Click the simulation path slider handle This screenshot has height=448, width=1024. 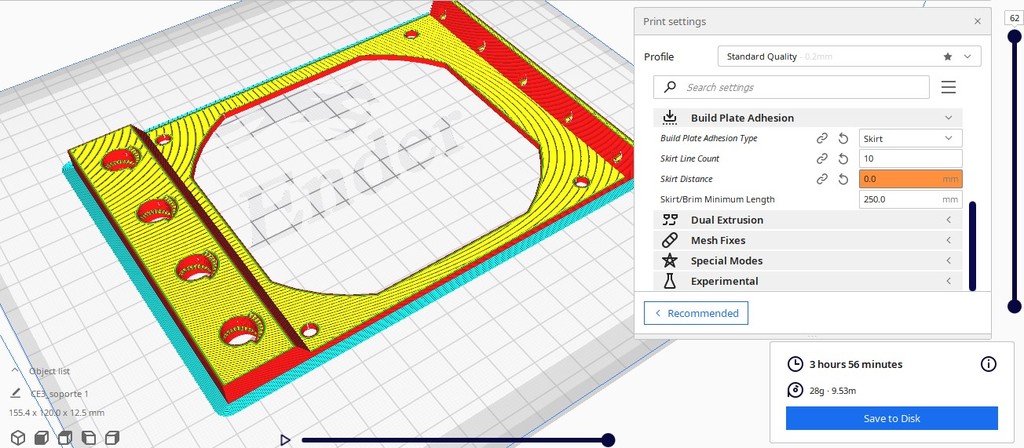click(608, 440)
